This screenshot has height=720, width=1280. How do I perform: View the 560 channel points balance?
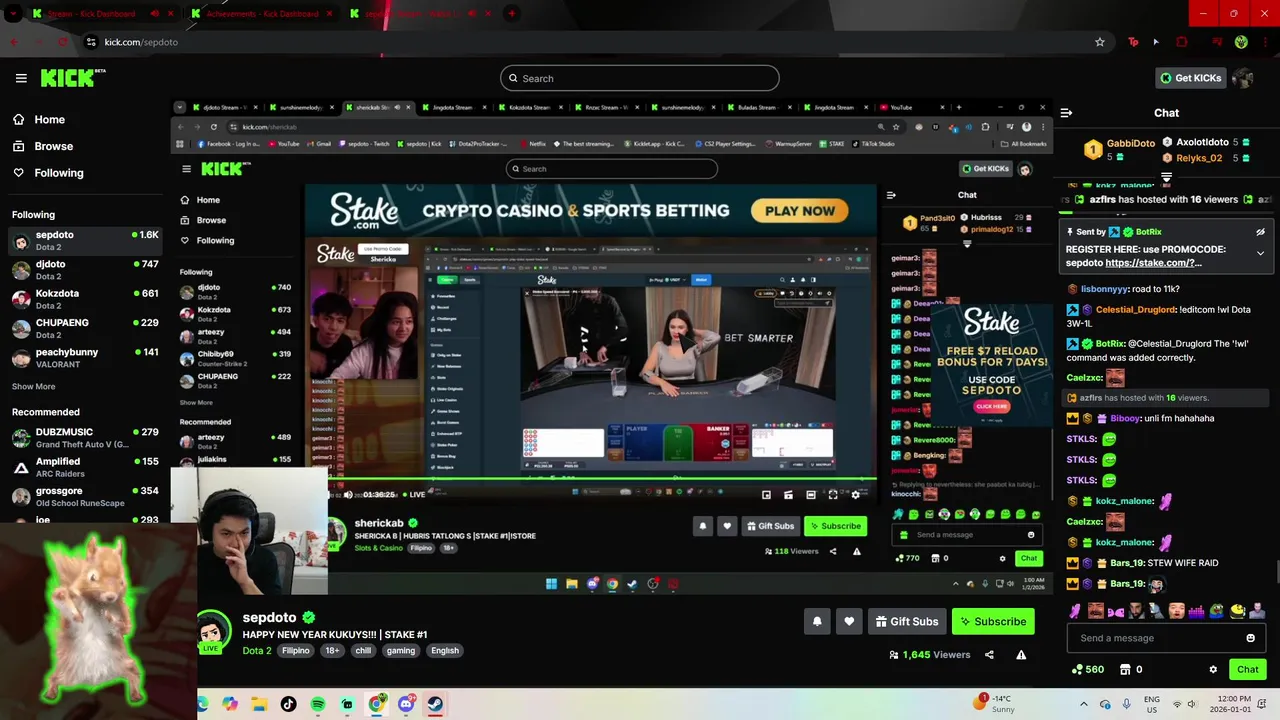(1087, 669)
